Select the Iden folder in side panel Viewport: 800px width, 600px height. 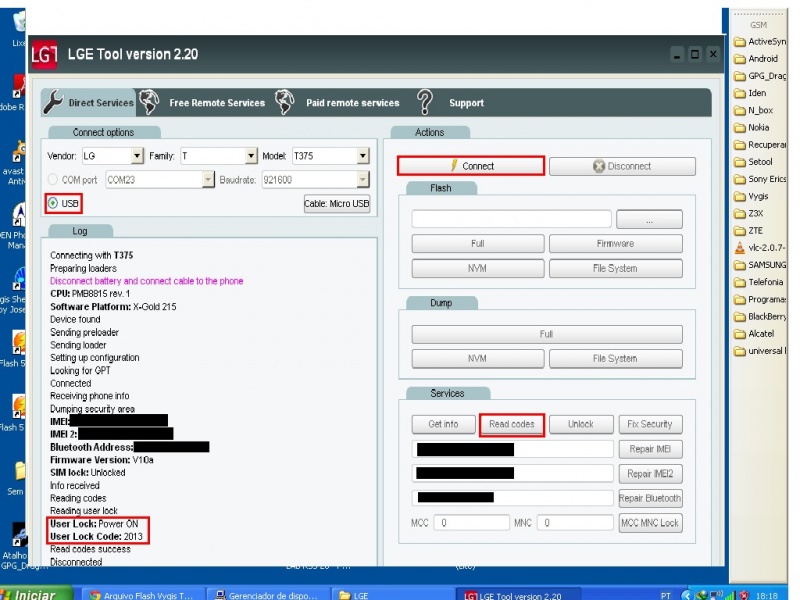click(x=750, y=93)
